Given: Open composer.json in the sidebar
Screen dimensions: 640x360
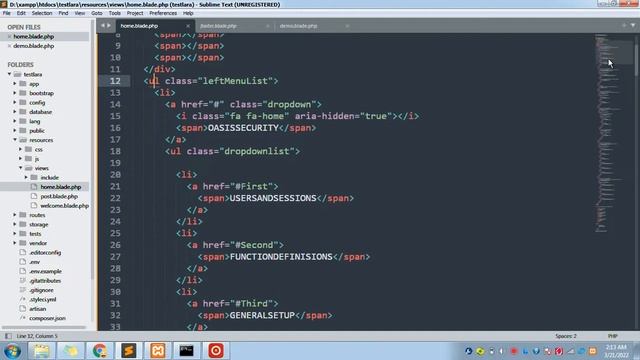Looking at the screenshot, I should click(x=47, y=318).
